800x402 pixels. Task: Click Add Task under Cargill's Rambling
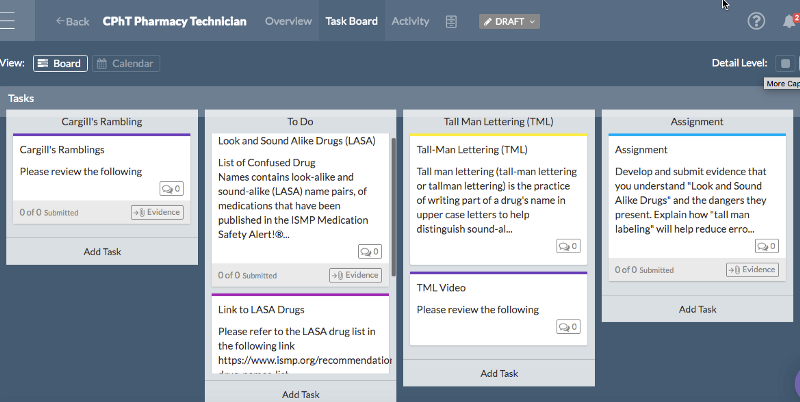tap(102, 251)
